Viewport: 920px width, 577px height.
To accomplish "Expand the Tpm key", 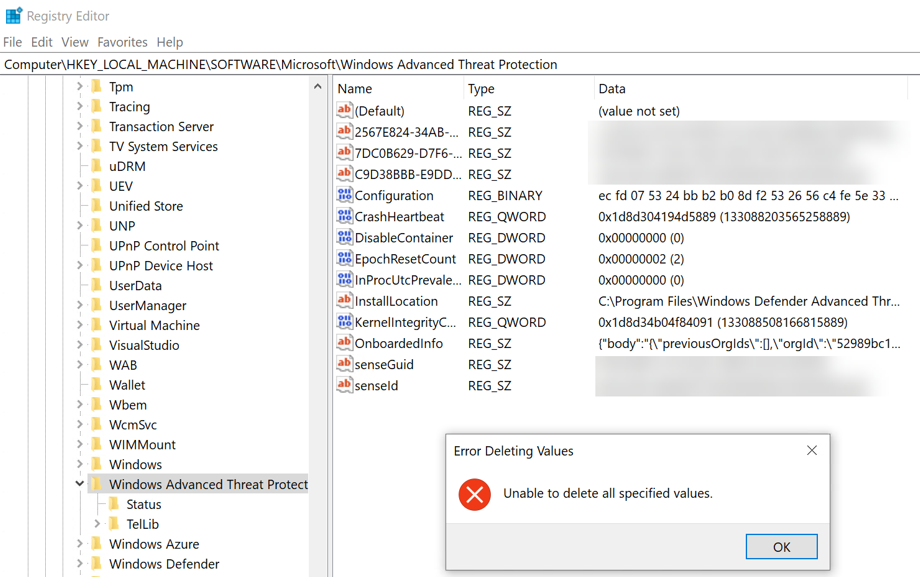I will [x=80, y=87].
